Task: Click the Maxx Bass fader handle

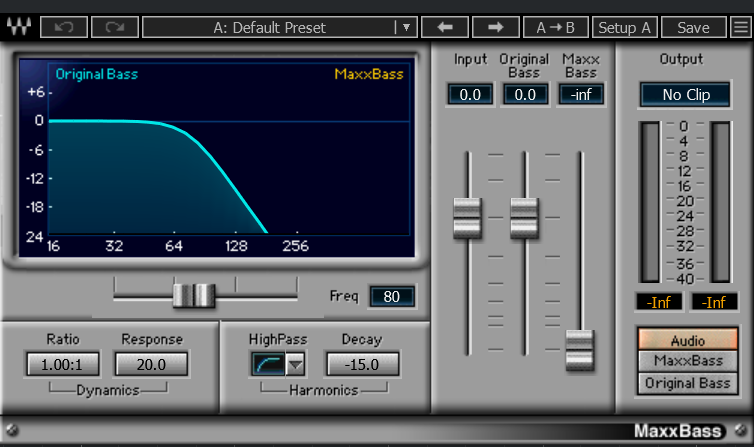Action: point(580,350)
